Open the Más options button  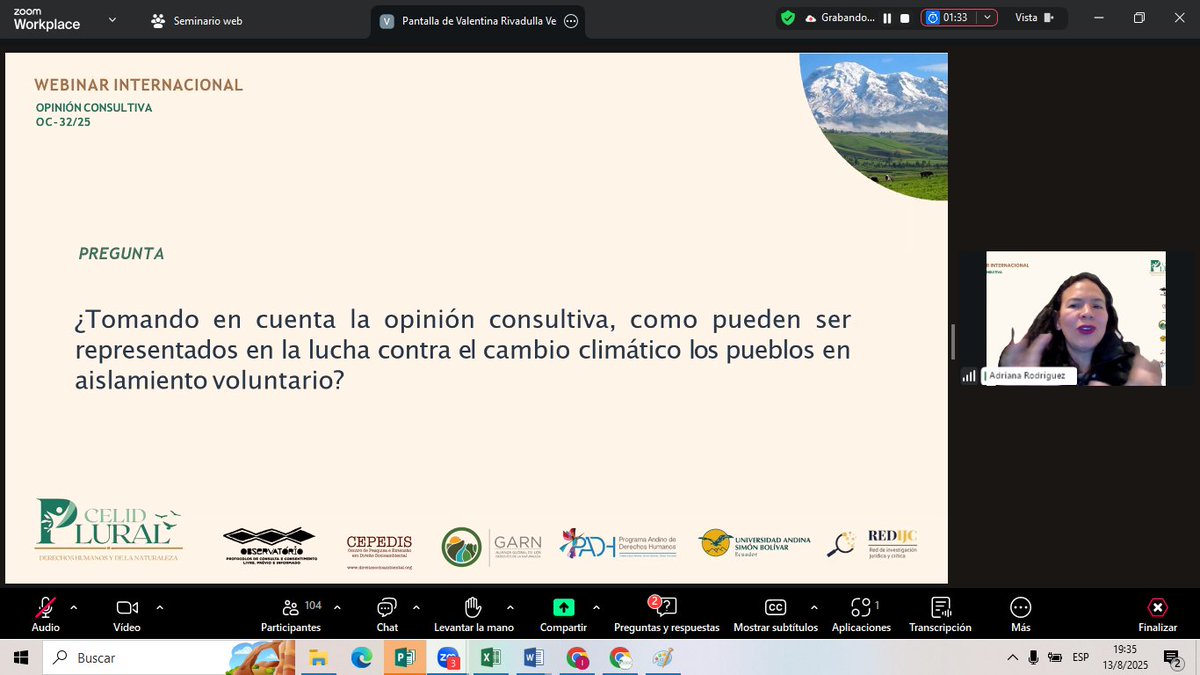click(x=1020, y=613)
